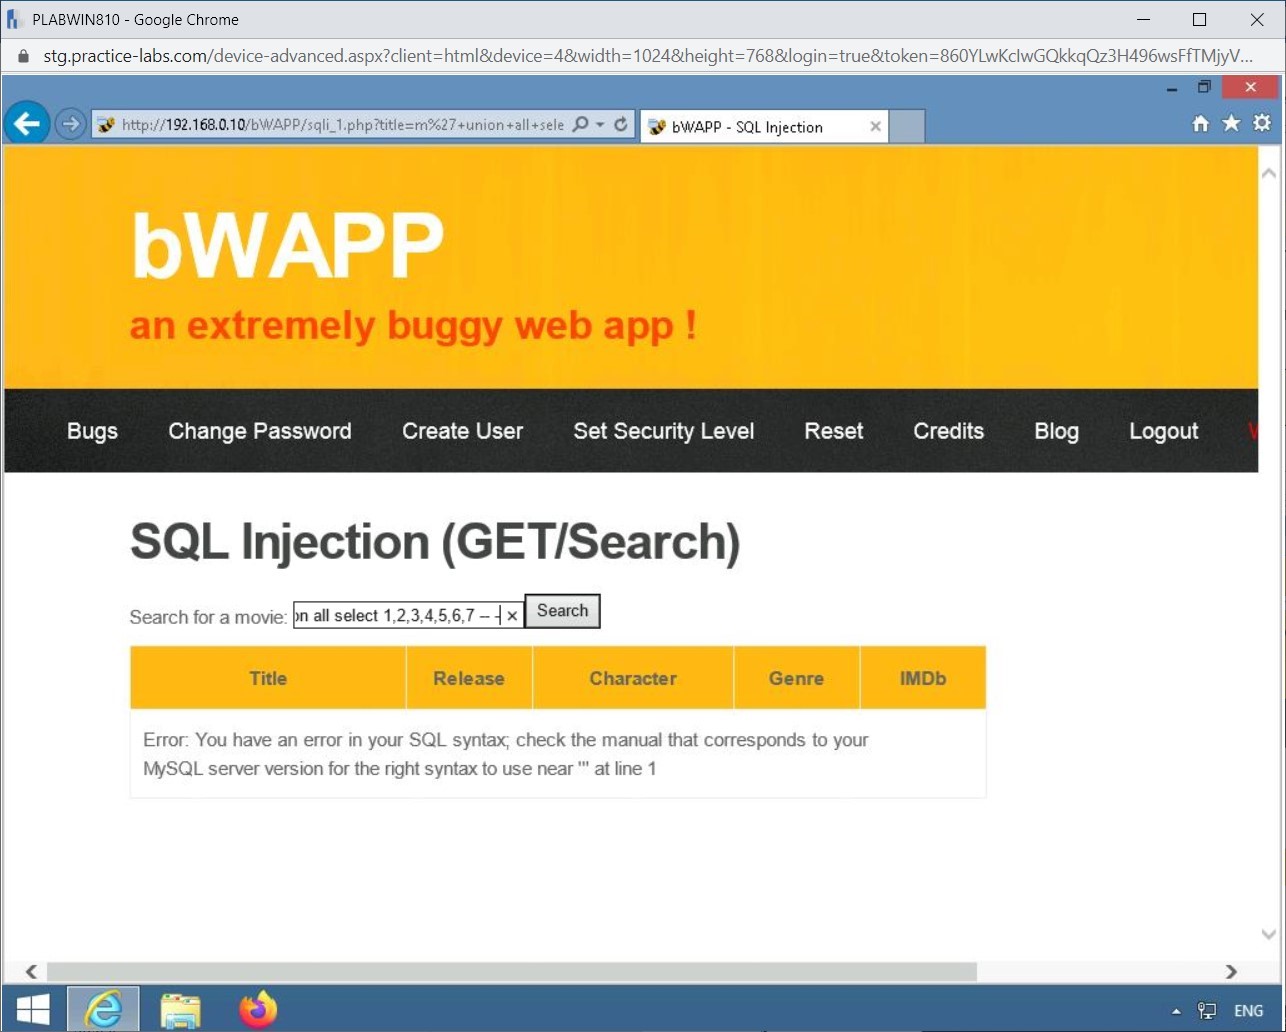Click the Search button

pyautogui.click(x=562, y=611)
